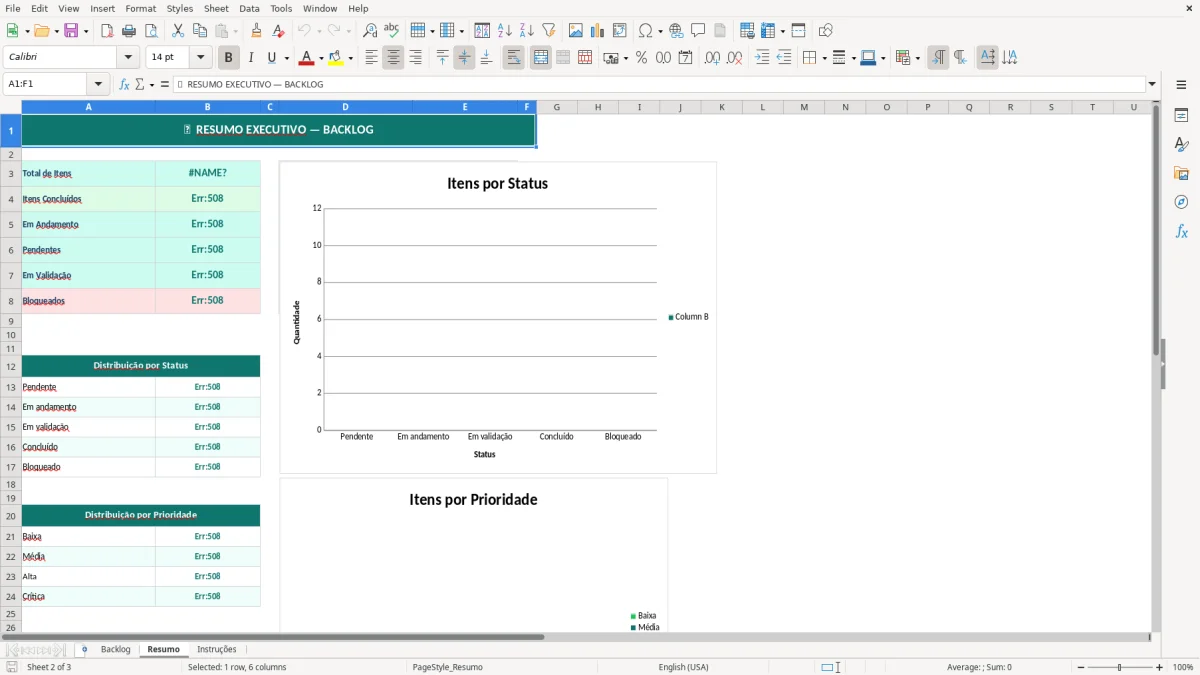1200x675 pixels.
Task: Zoom in with the plus button
Action: click(x=1160, y=667)
